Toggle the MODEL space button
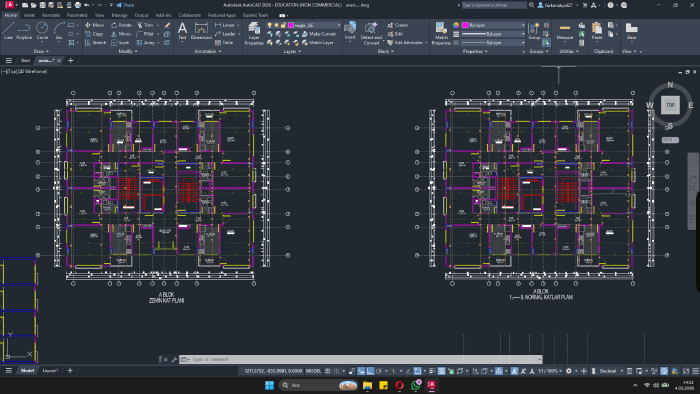Image resolution: width=700 pixels, height=394 pixels. pos(313,371)
